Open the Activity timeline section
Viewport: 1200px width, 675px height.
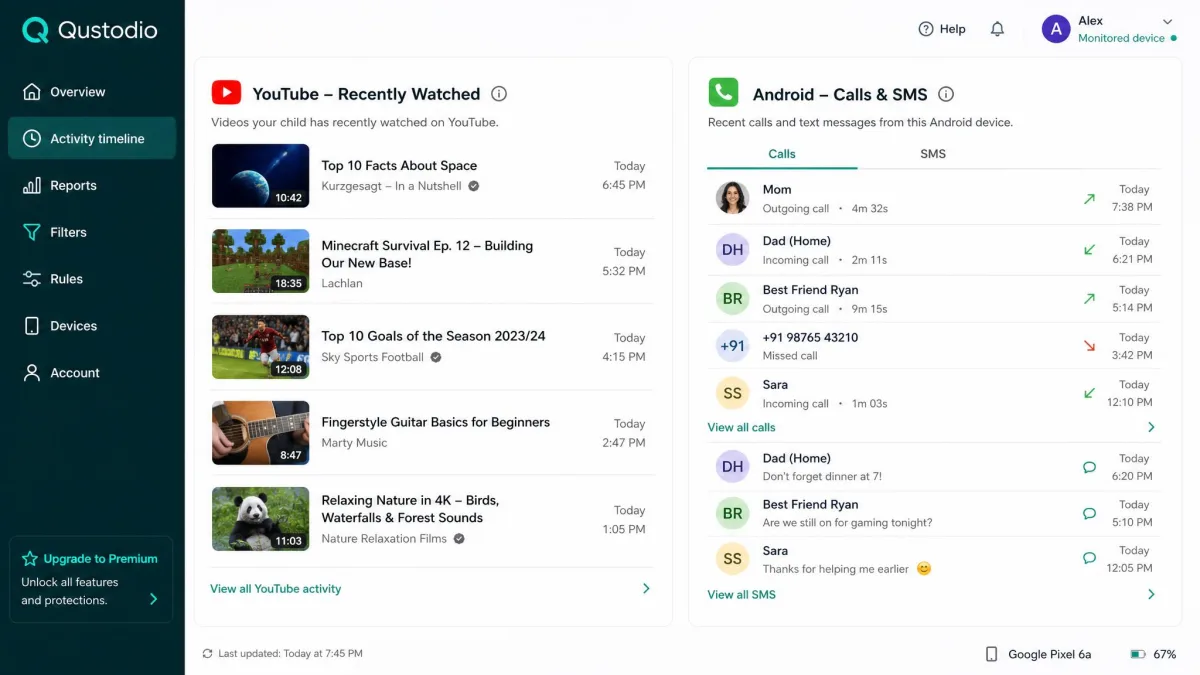coord(92,139)
